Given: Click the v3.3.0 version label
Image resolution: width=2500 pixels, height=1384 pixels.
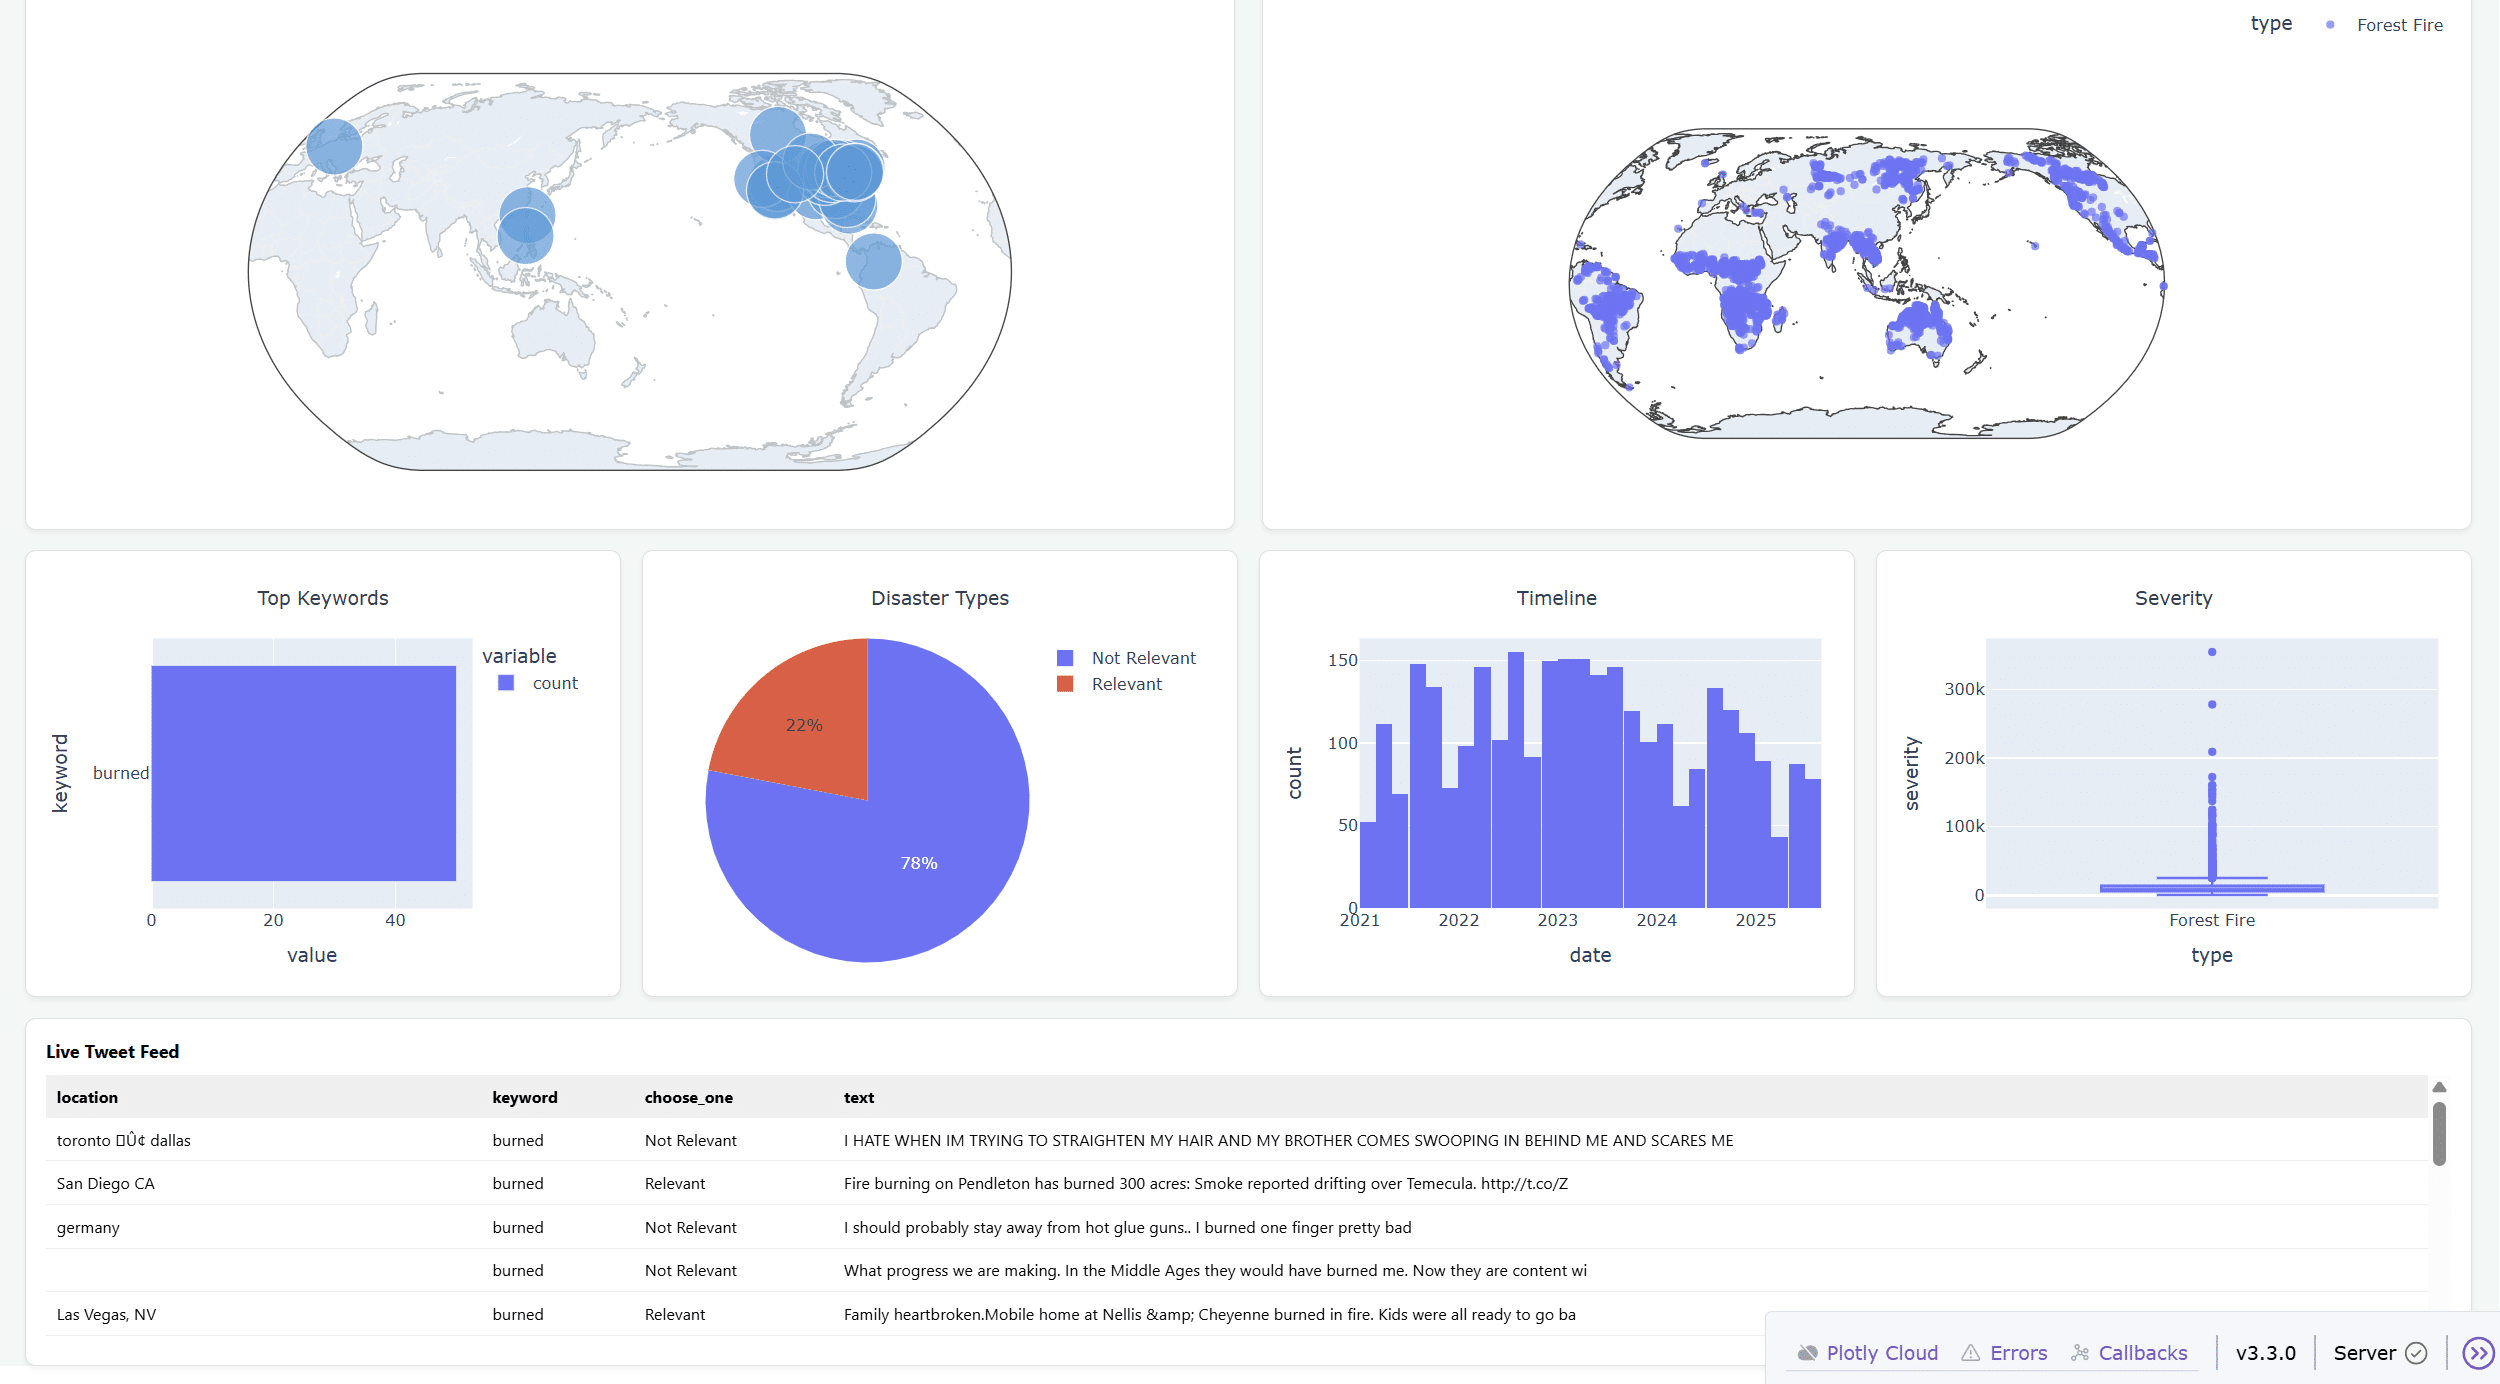Looking at the screenshot, I should 2265,1353.
